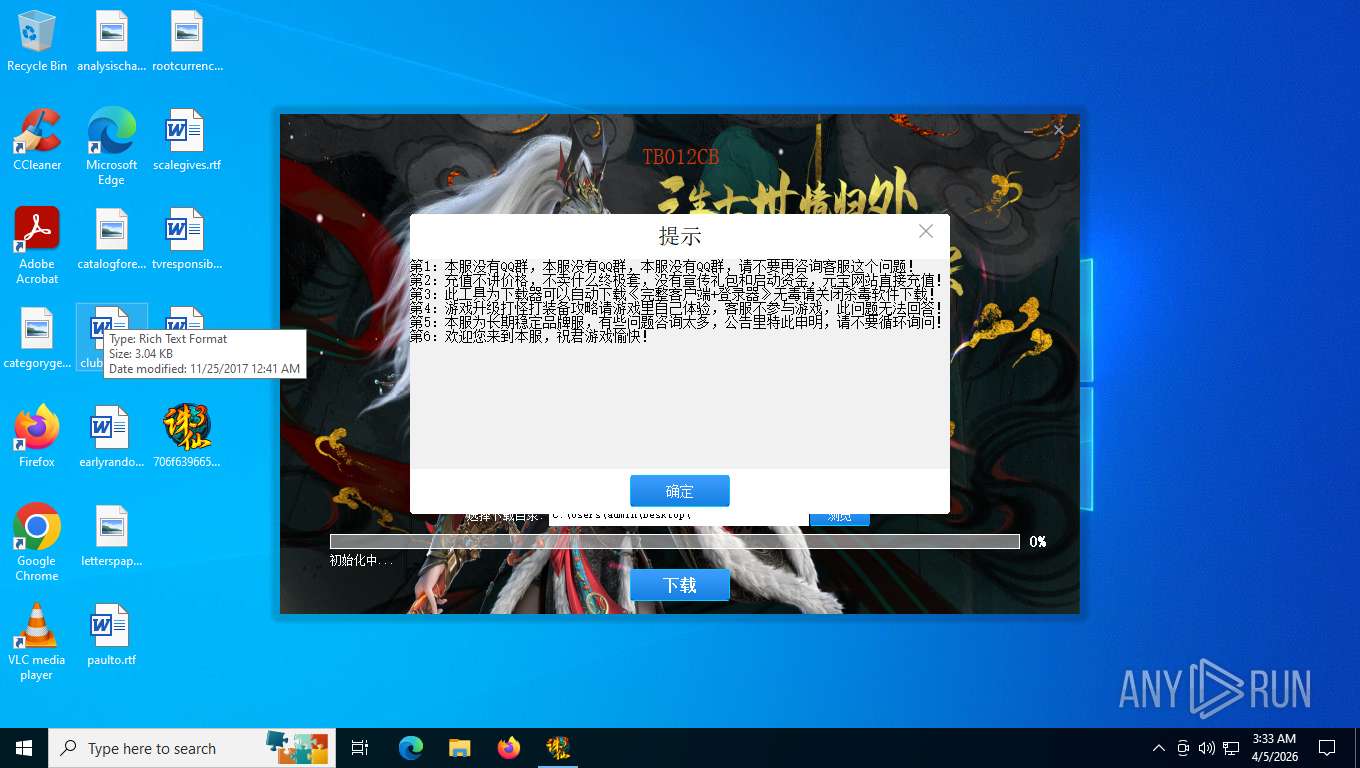
Task: Click the 0% progress label
Action: point(1038,542)
